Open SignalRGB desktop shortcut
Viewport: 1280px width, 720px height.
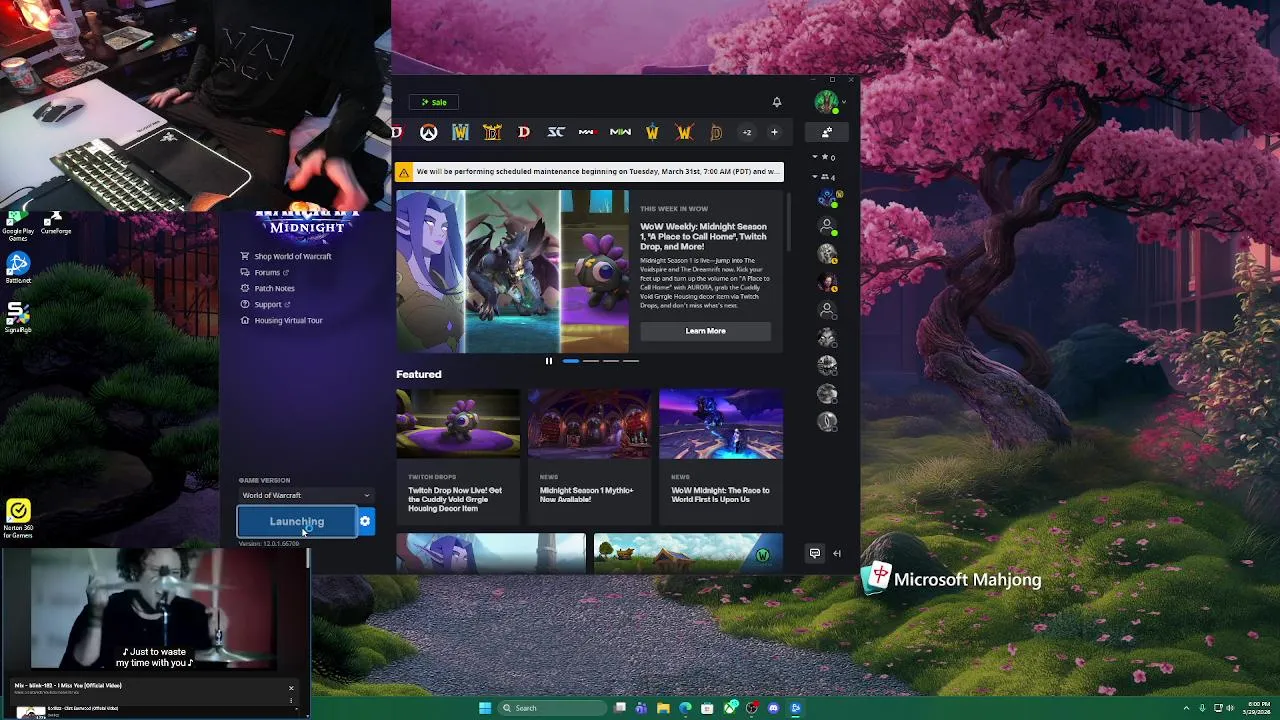(18, 318)
